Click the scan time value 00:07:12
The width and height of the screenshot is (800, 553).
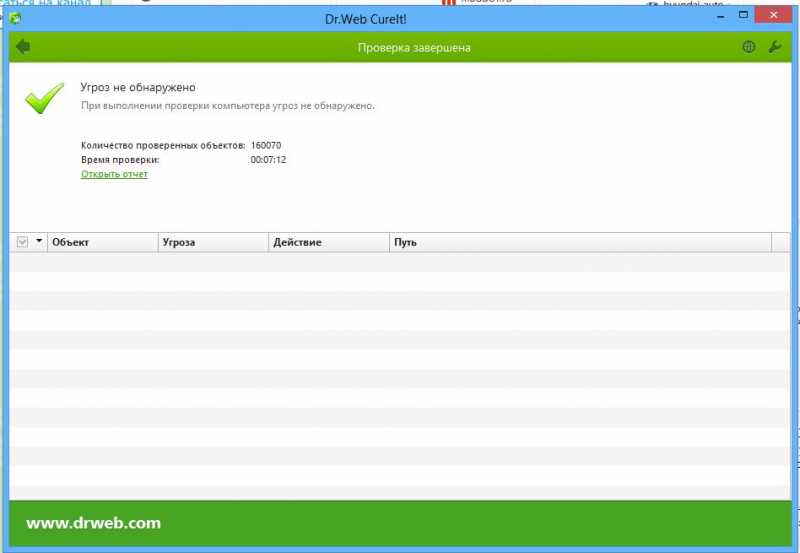tap(268, 160)
